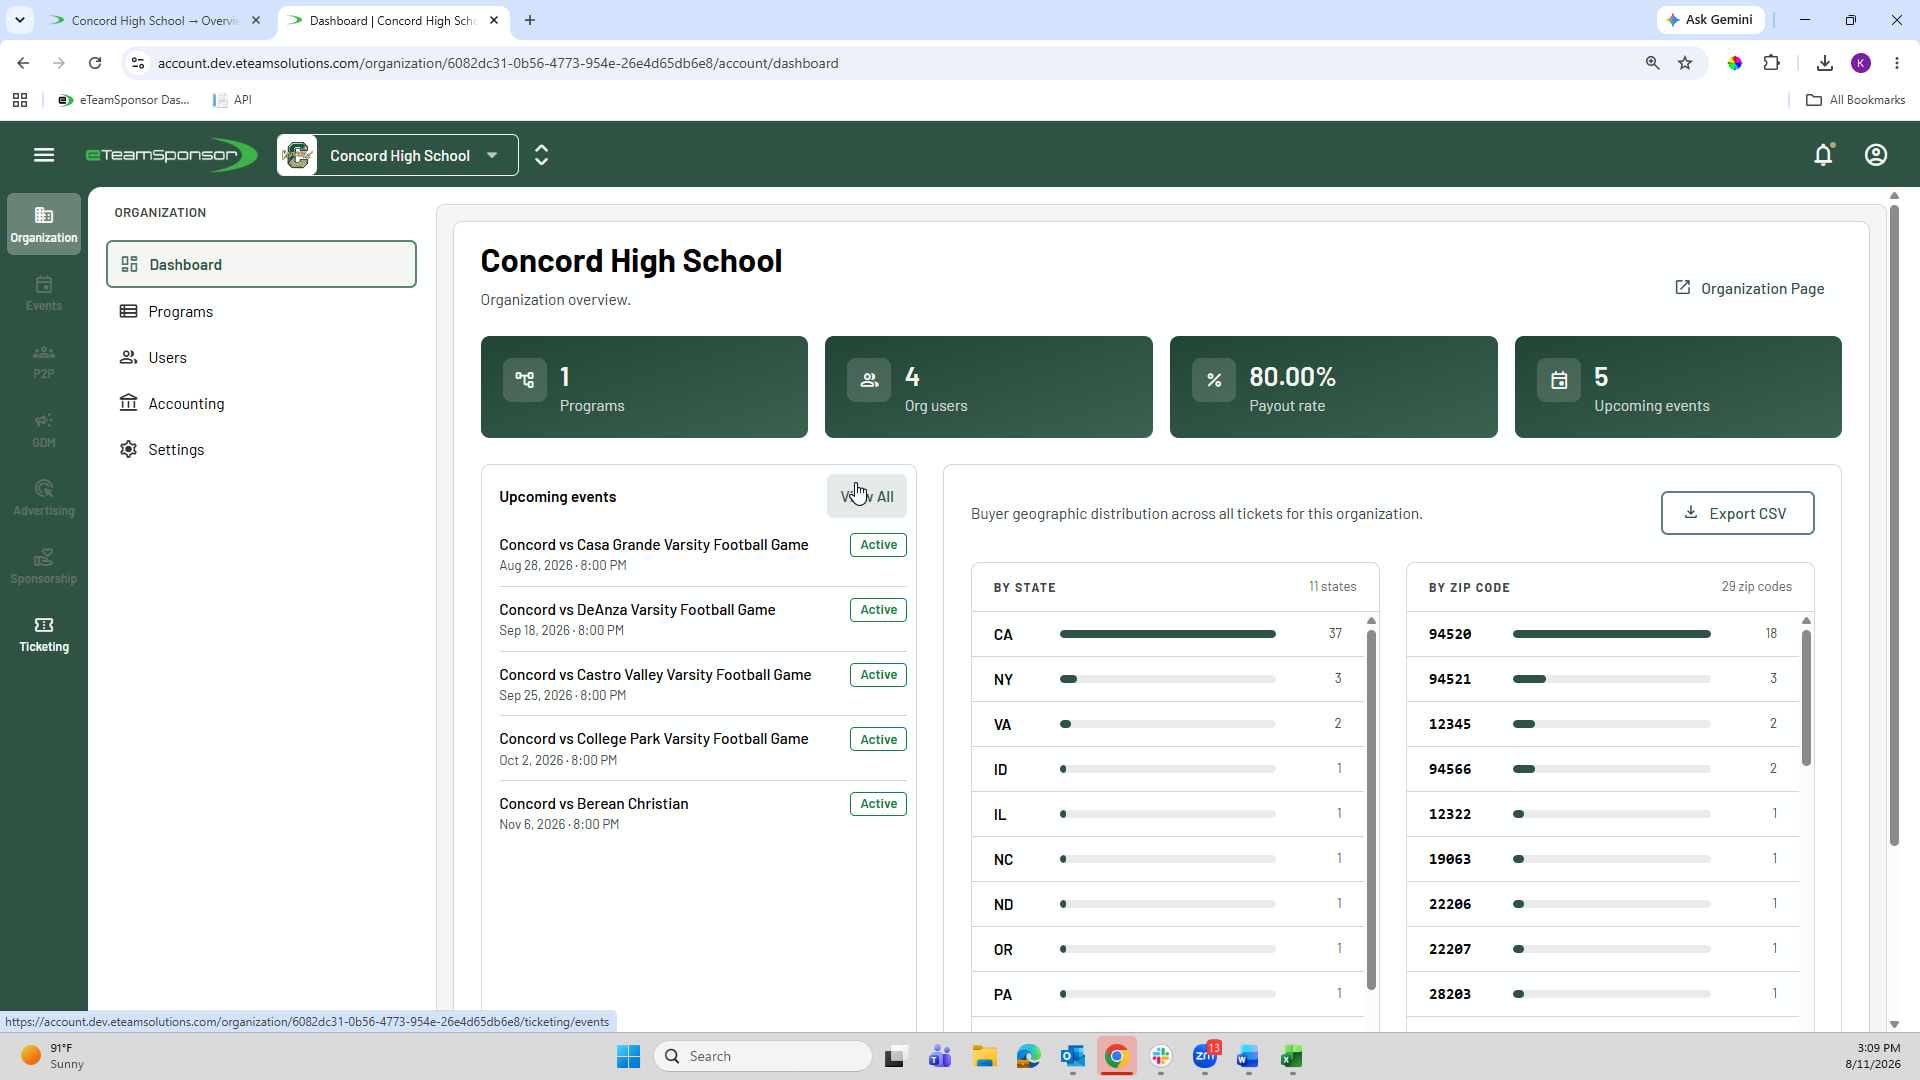The height and width of the screenshot is (1080, 1920).
Task: Open the notifications bell
Action: 1823,155
